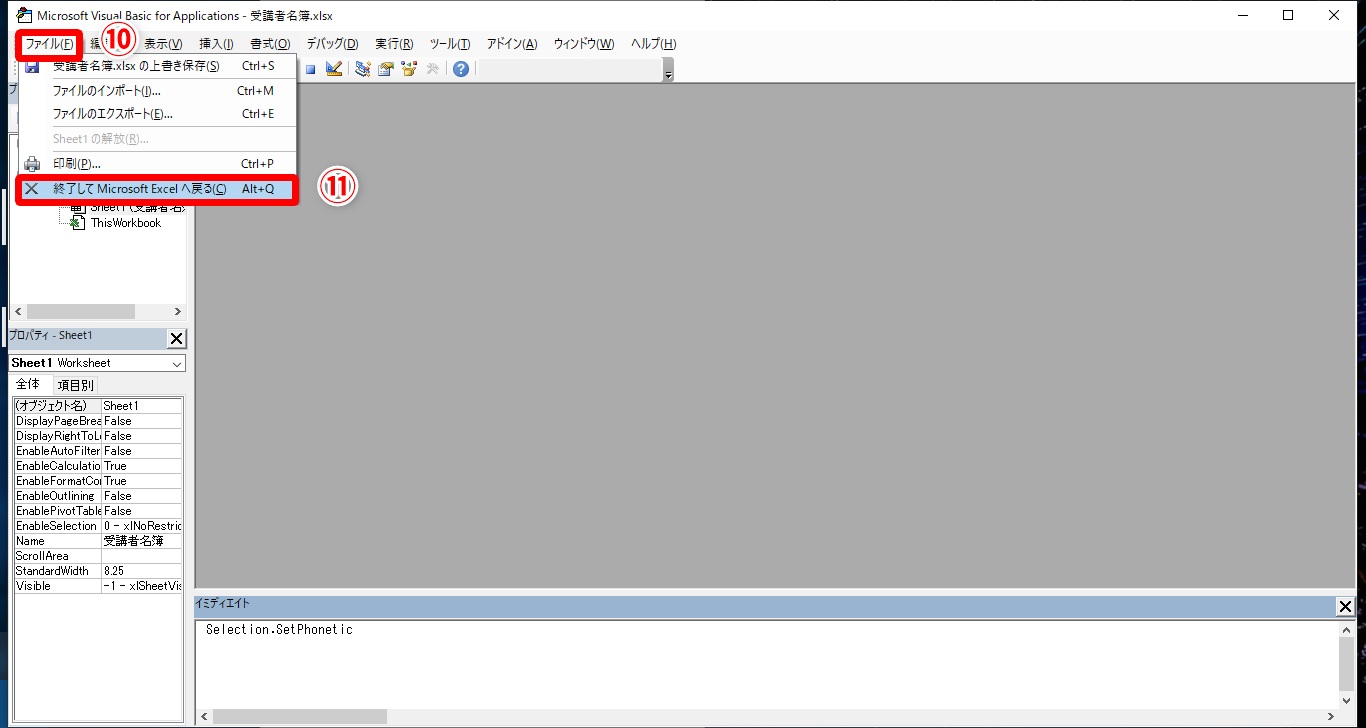Screen dimensions: 1366x728
Task: Open the 挿入(I) menu
Action: point(216,44)
